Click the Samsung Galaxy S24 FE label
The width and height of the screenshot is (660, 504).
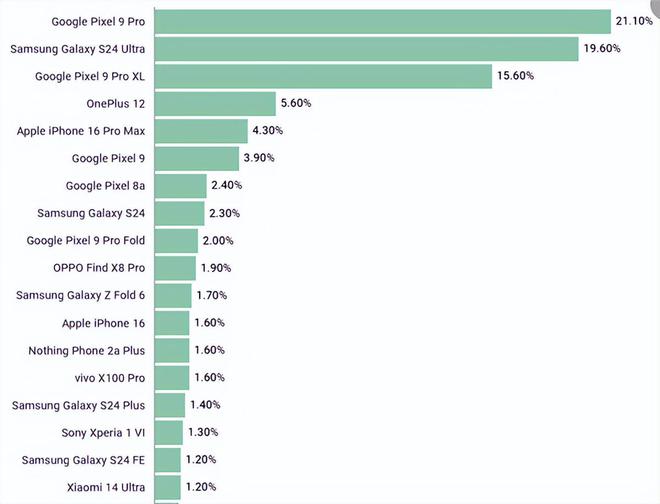coord(83,460)
